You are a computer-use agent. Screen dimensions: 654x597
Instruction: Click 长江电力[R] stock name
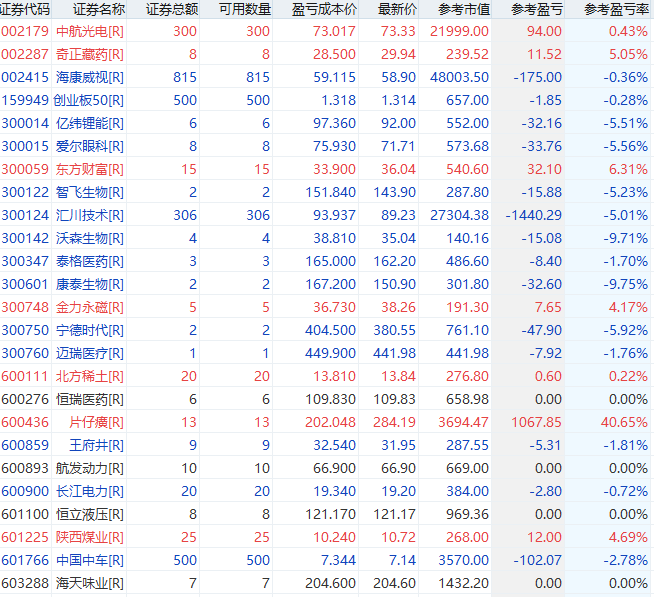[x=90, y=491]
